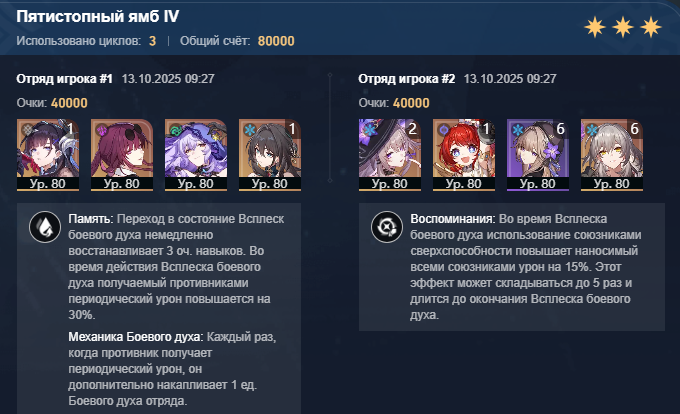Click the total score value 80000
680x414 pixels.
(276, 41)
